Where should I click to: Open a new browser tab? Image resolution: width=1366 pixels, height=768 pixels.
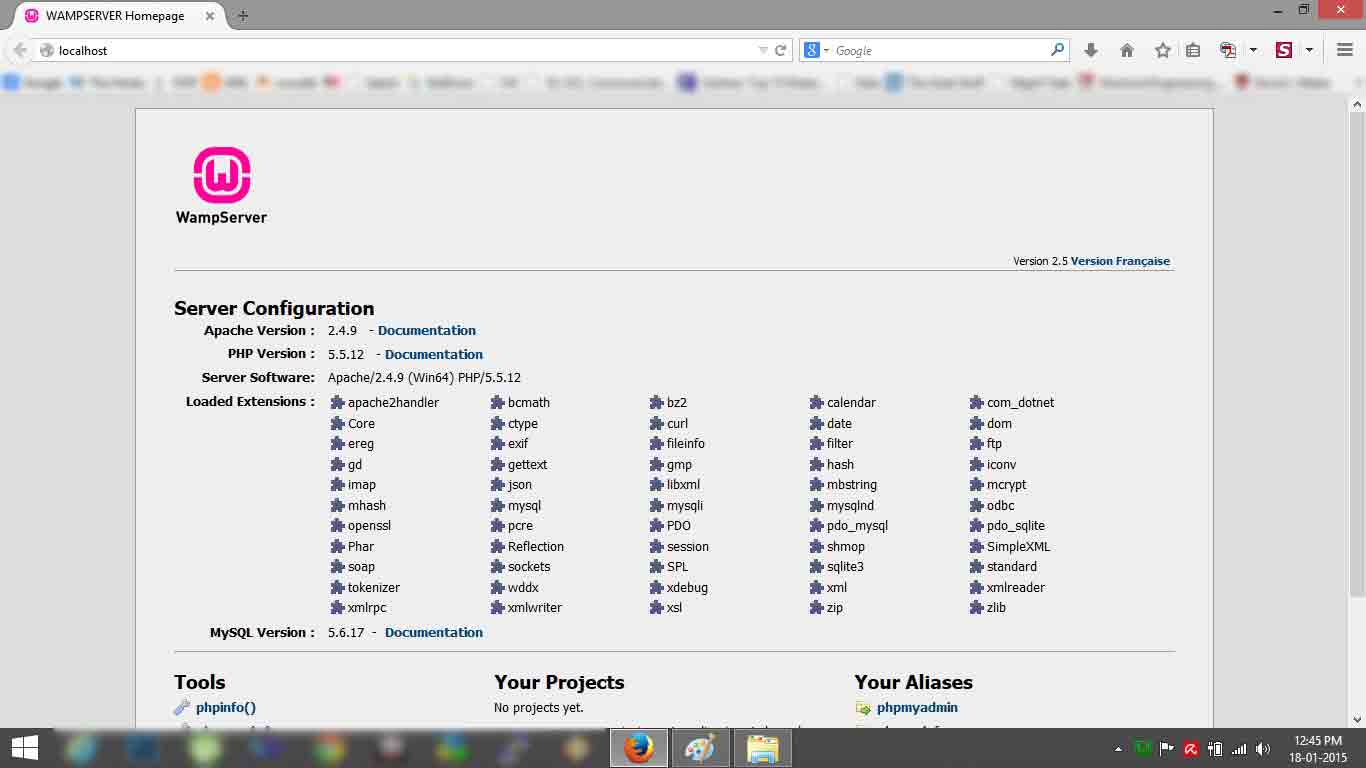pos(243,16)
